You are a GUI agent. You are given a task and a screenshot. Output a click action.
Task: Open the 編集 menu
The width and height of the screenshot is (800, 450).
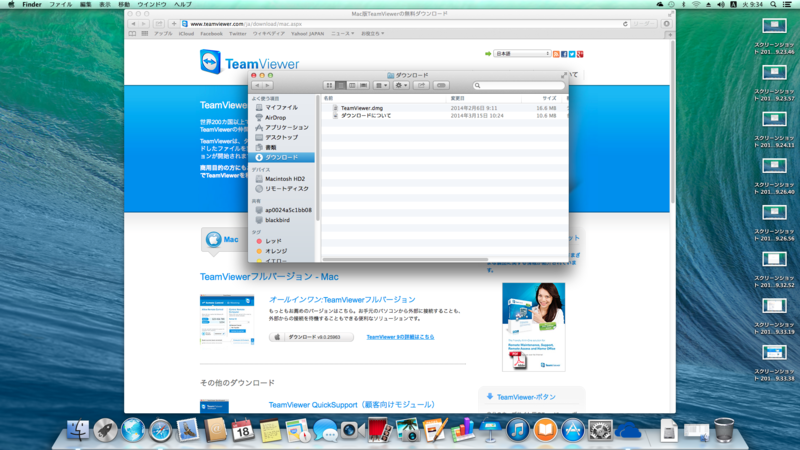tap(86, 4)
